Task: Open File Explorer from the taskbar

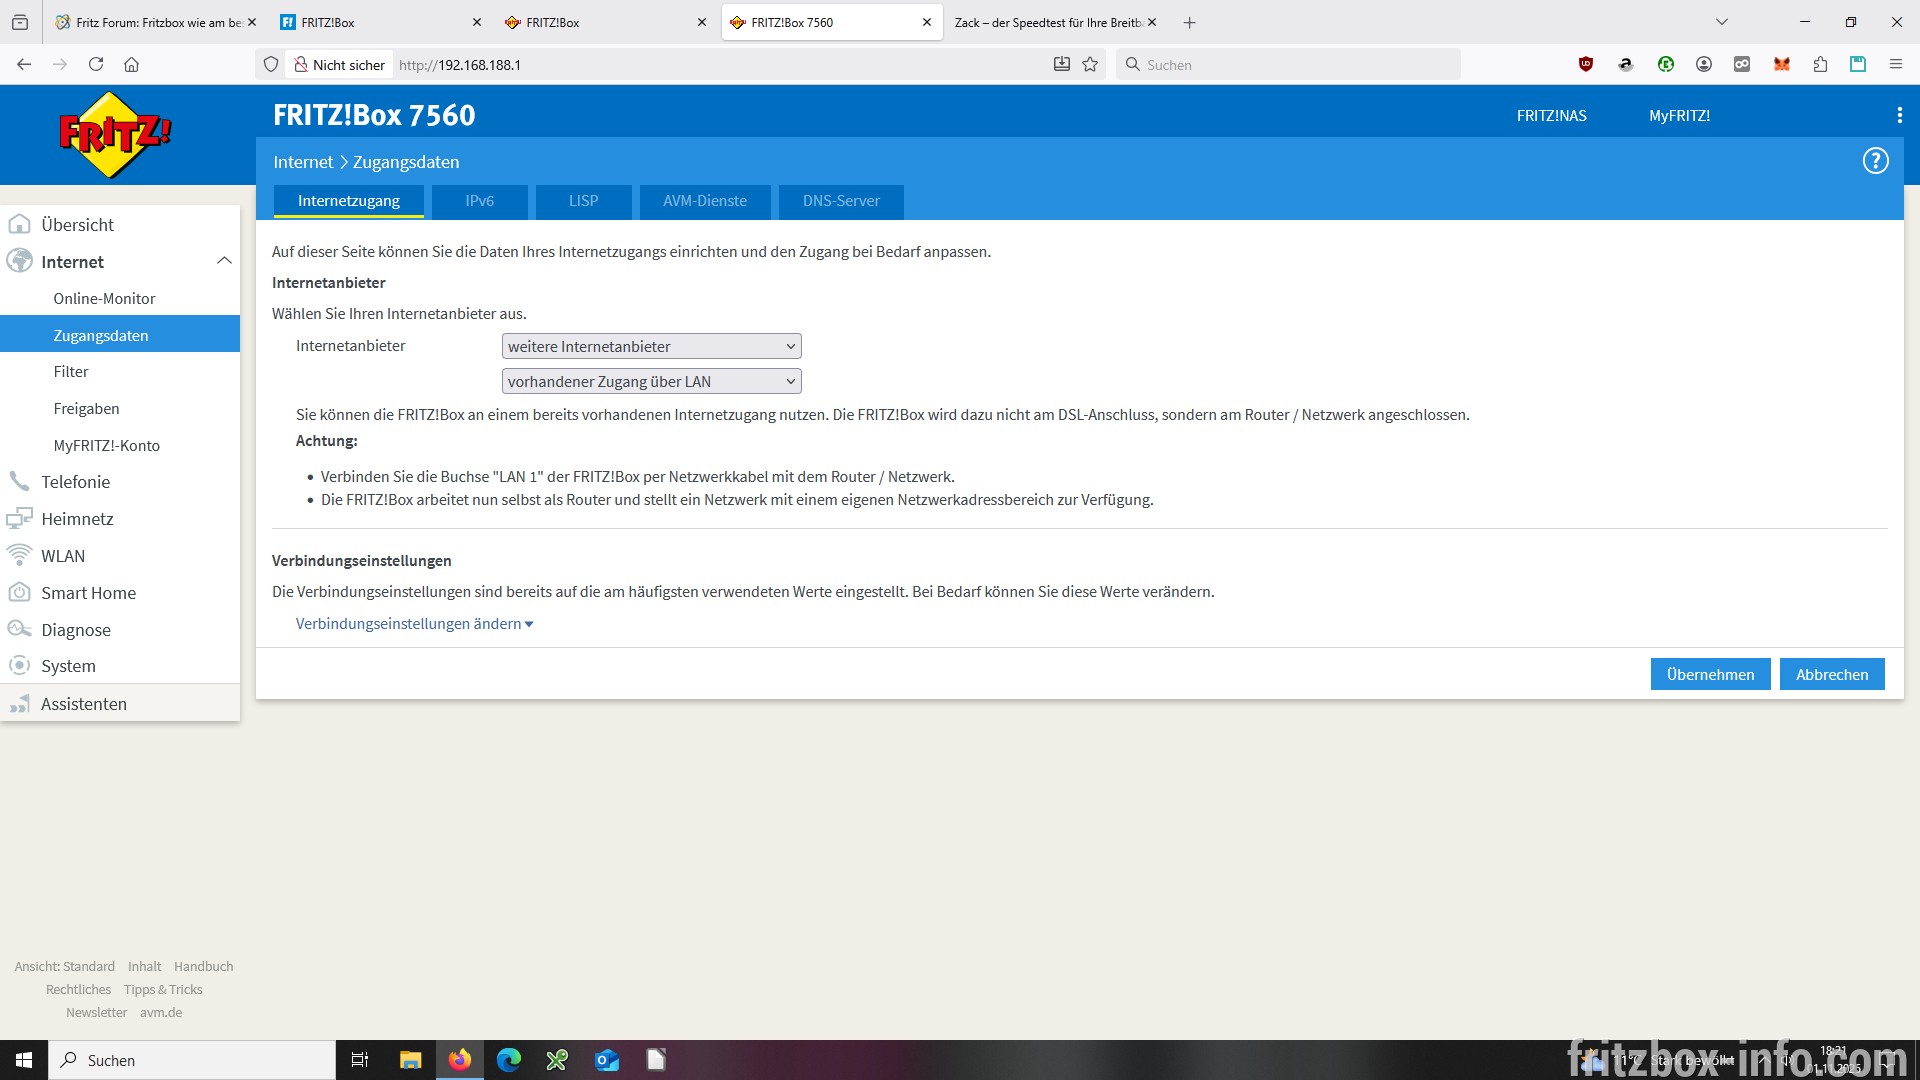Action: 410,1060
